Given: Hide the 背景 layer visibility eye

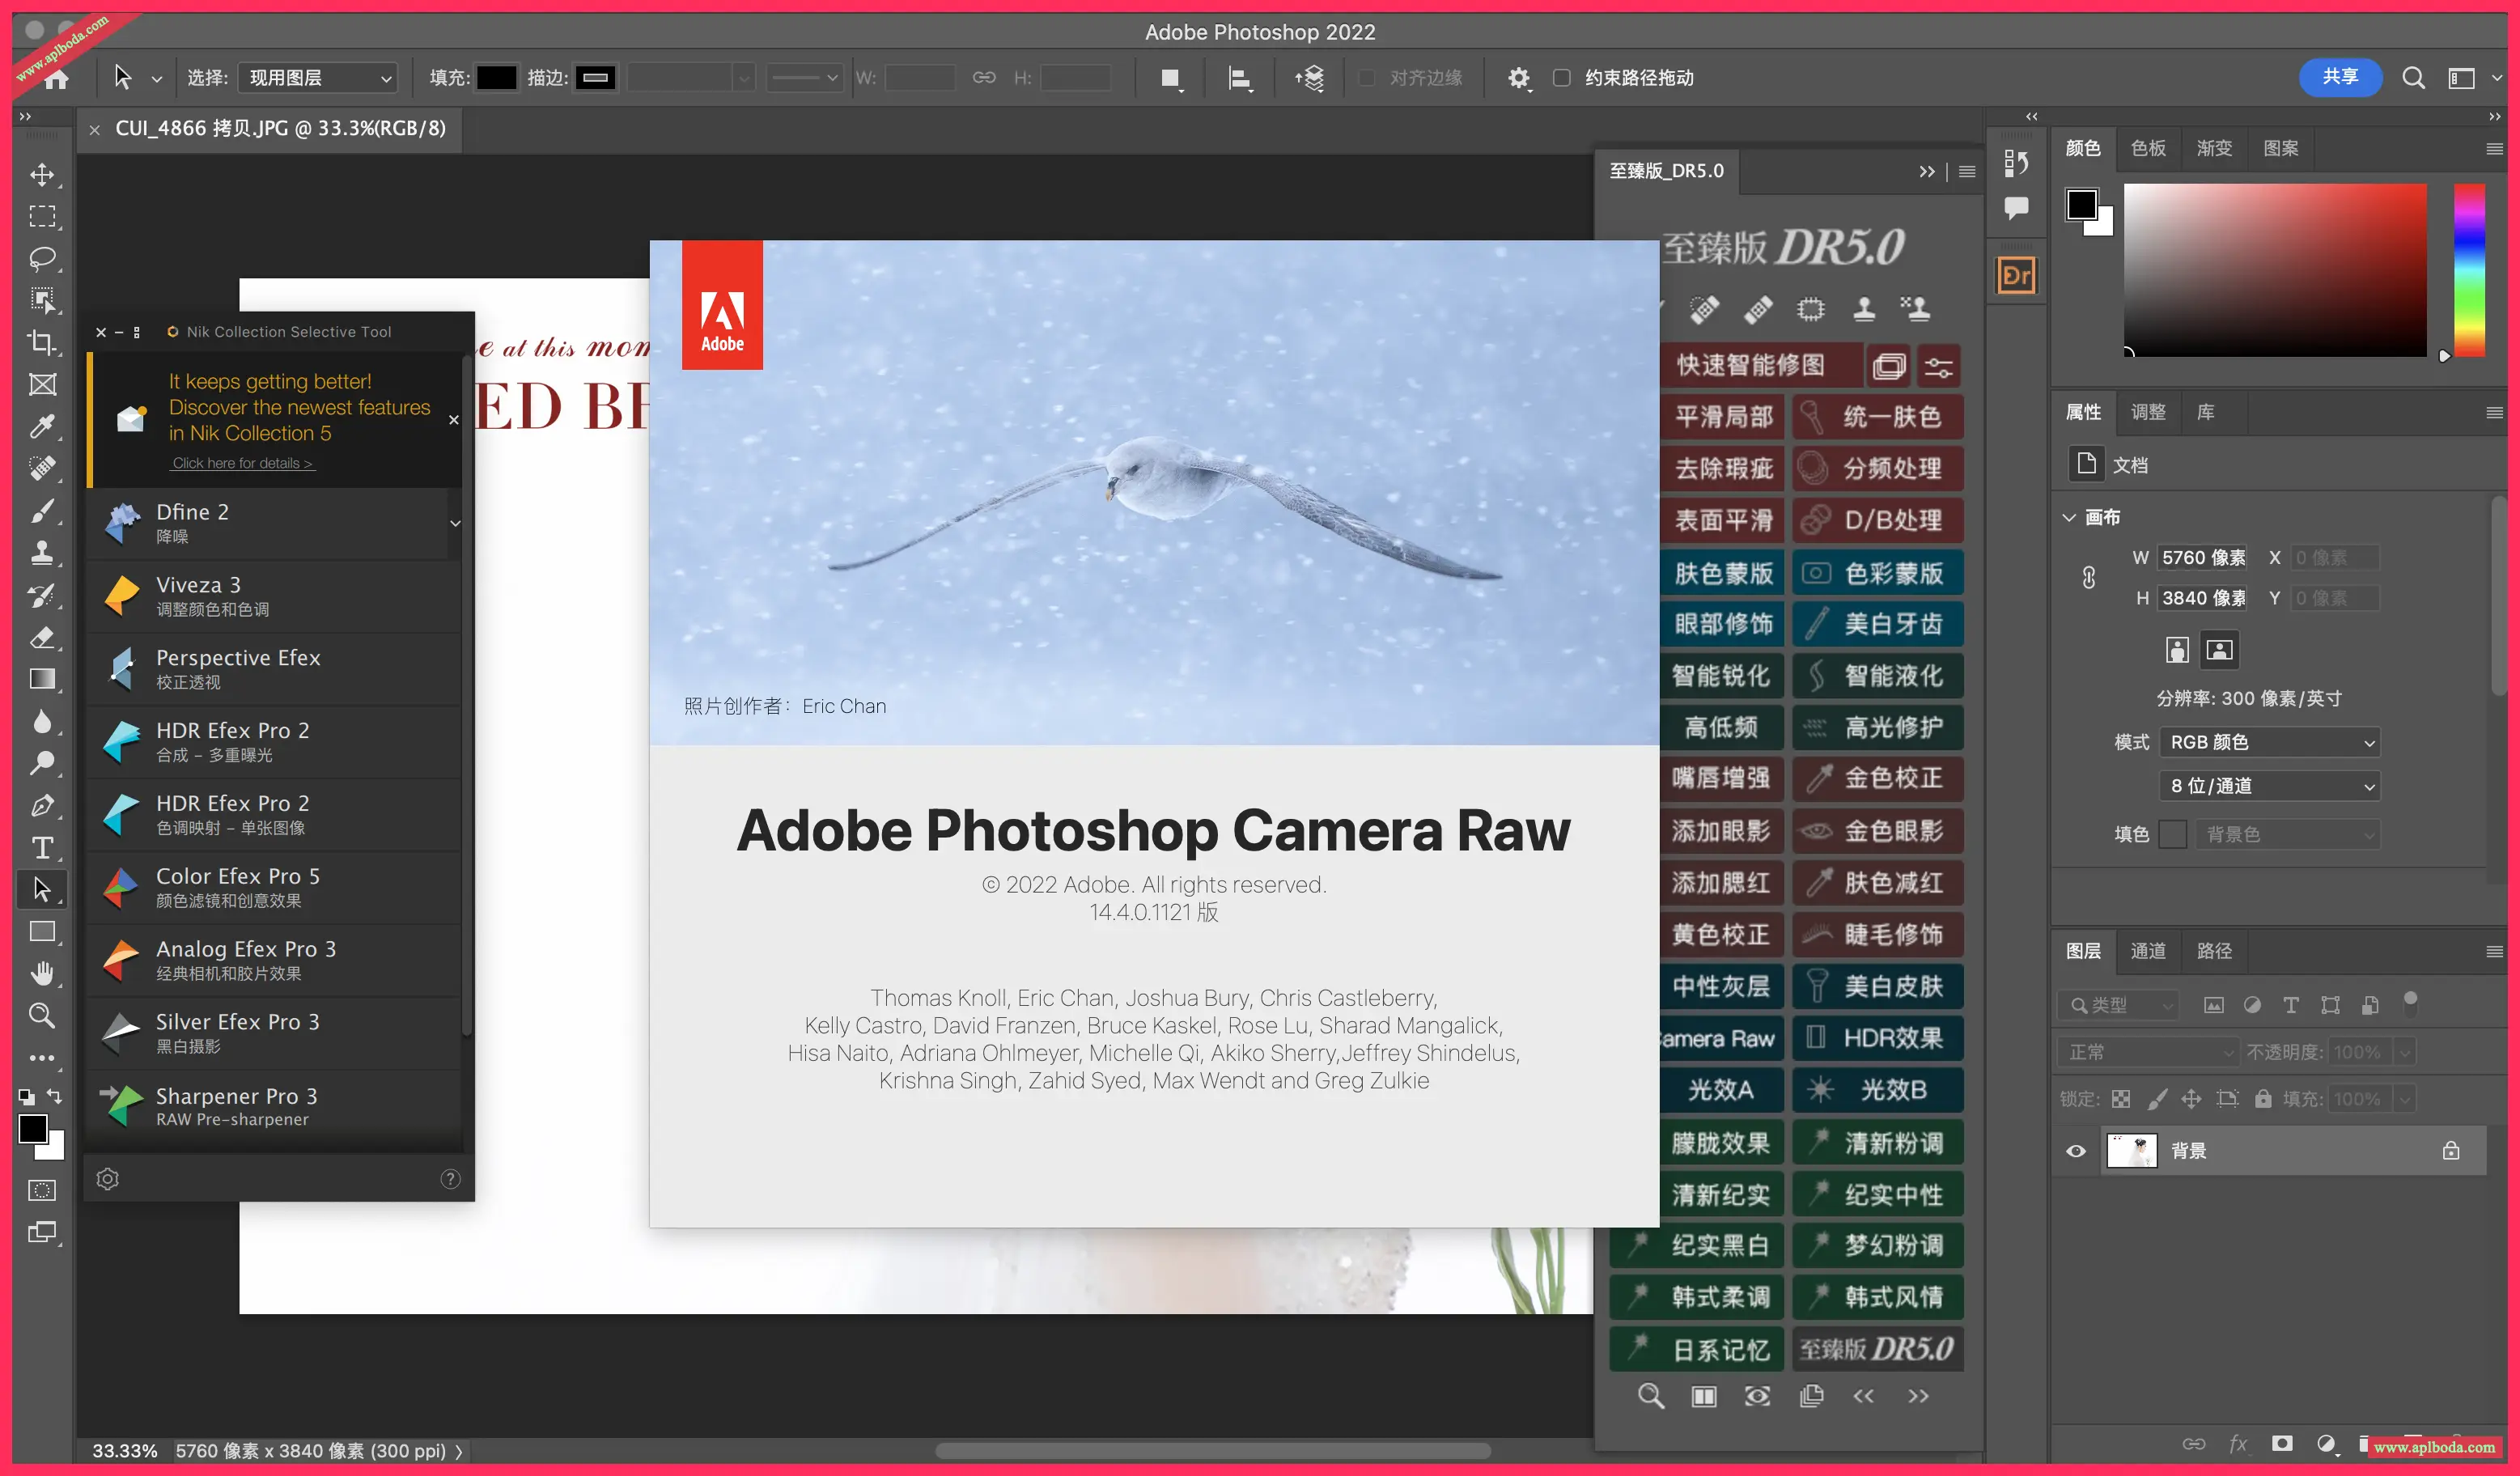Looking at the screenshot, I should (x=2075, y=1151).
